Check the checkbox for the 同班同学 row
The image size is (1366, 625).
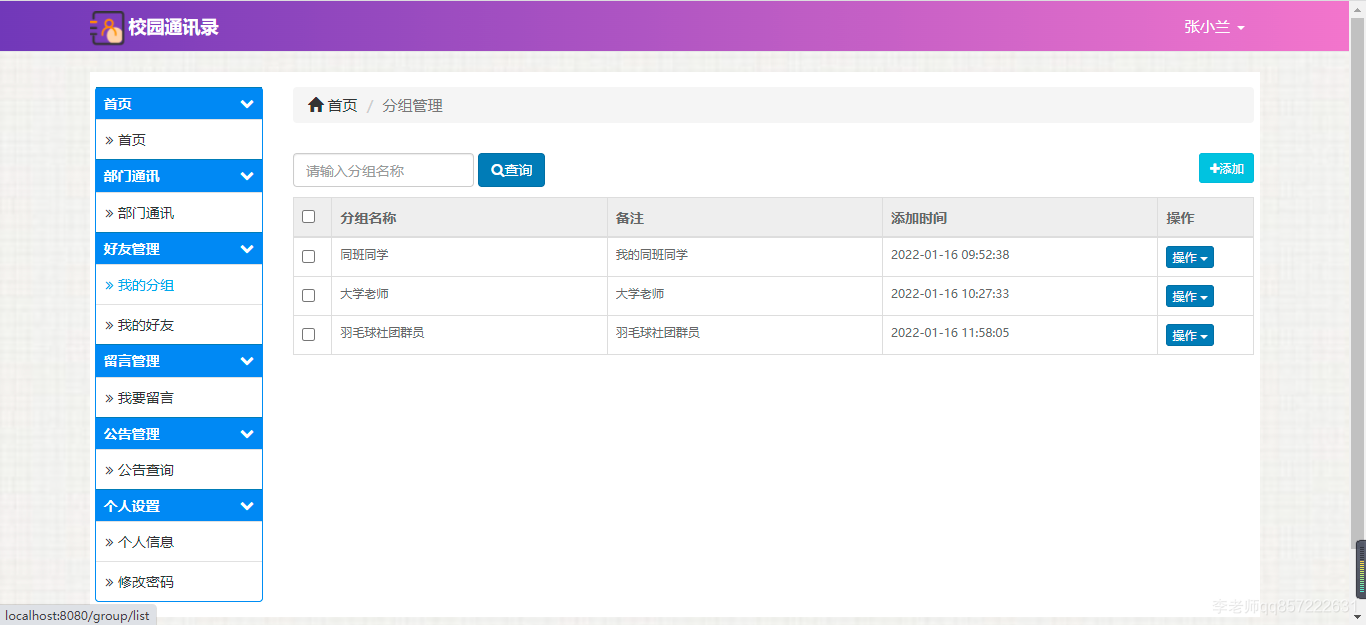click(x=308, y=255)
